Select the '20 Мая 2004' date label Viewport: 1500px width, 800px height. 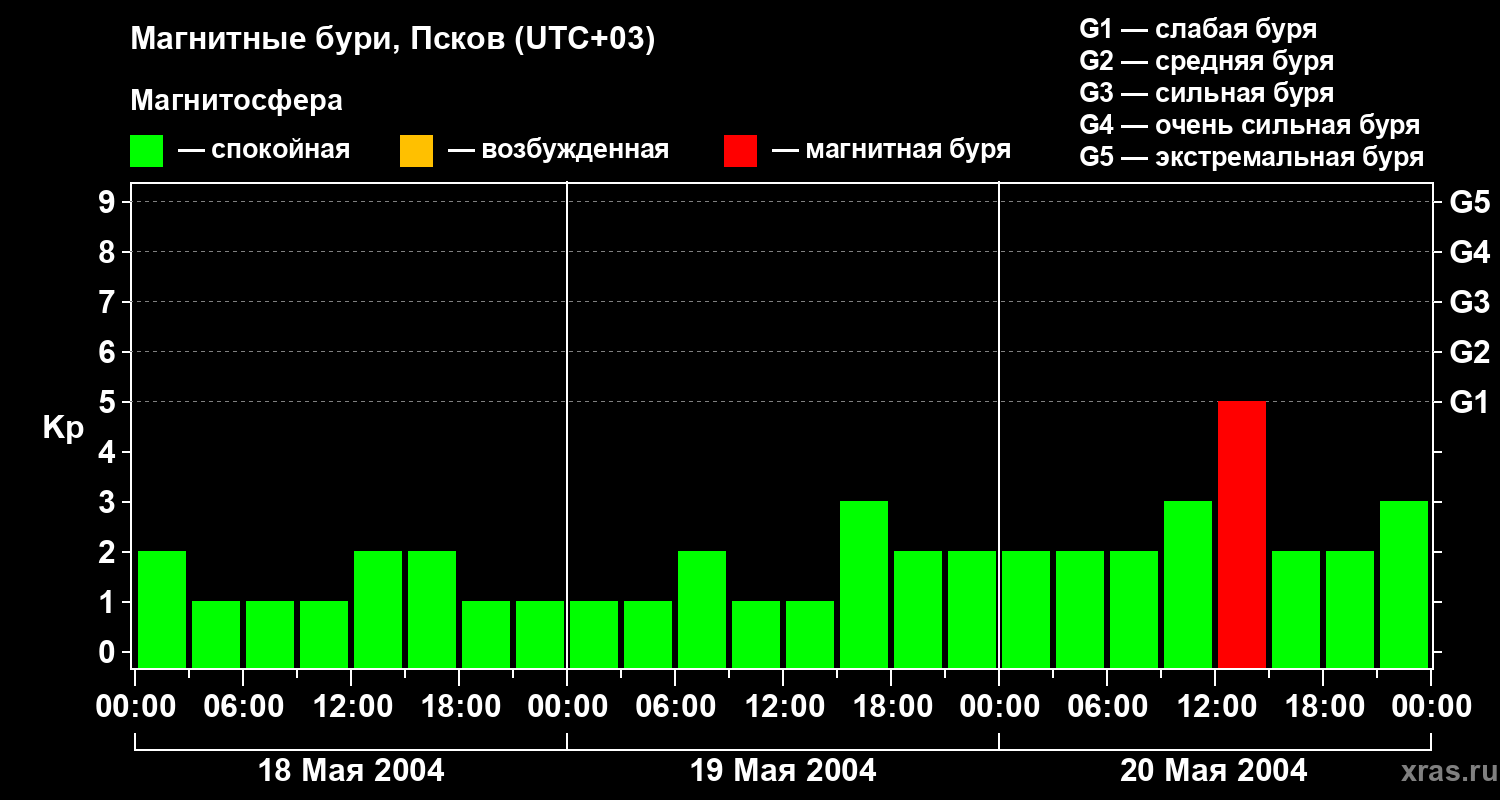[1213, 771]
